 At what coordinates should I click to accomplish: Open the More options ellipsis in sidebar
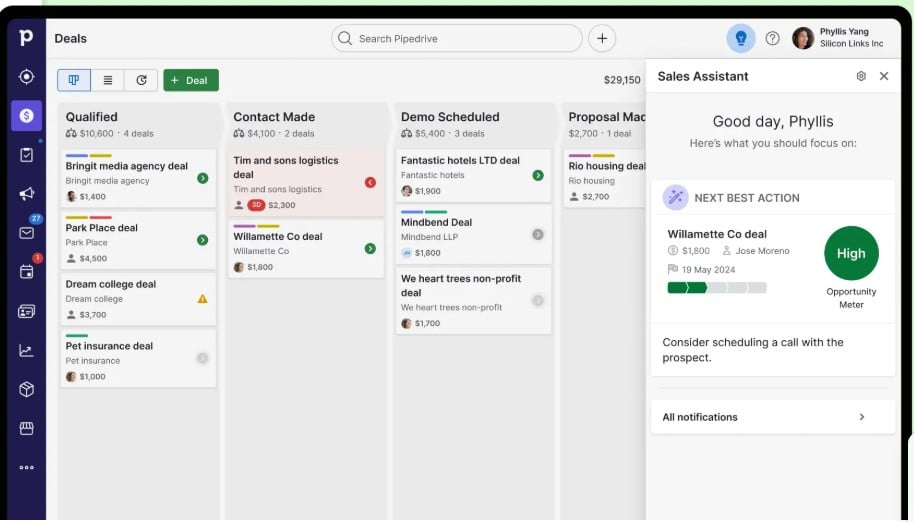[x=26, y=467]
